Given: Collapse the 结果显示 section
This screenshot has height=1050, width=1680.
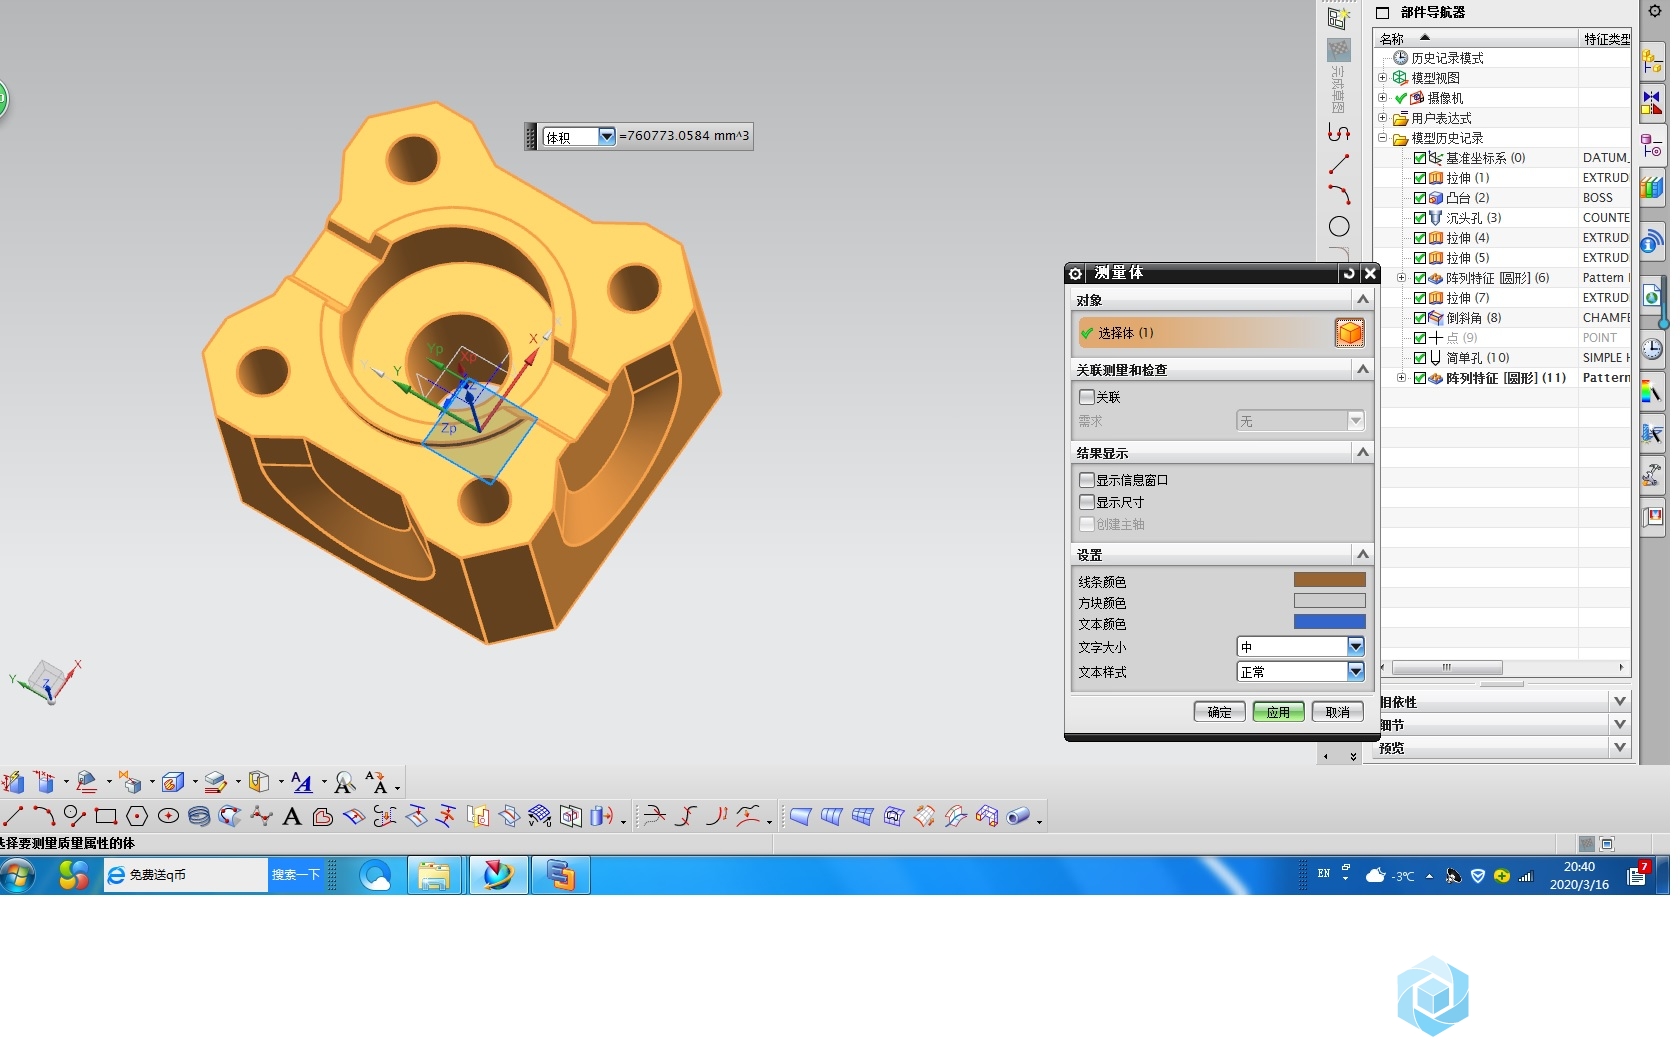Looking at the screenshot, I should [1362, 452].
